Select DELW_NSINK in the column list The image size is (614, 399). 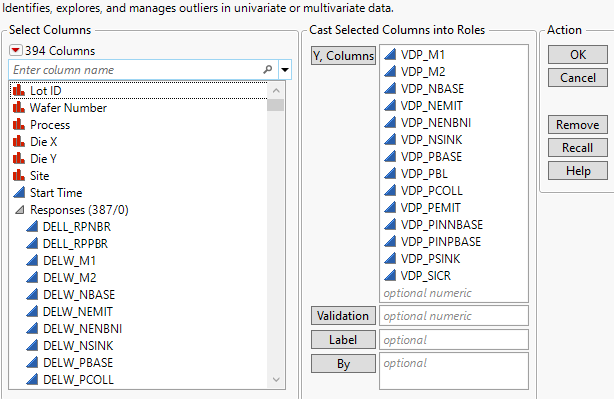pyautogui.click(x=138, y=346)
